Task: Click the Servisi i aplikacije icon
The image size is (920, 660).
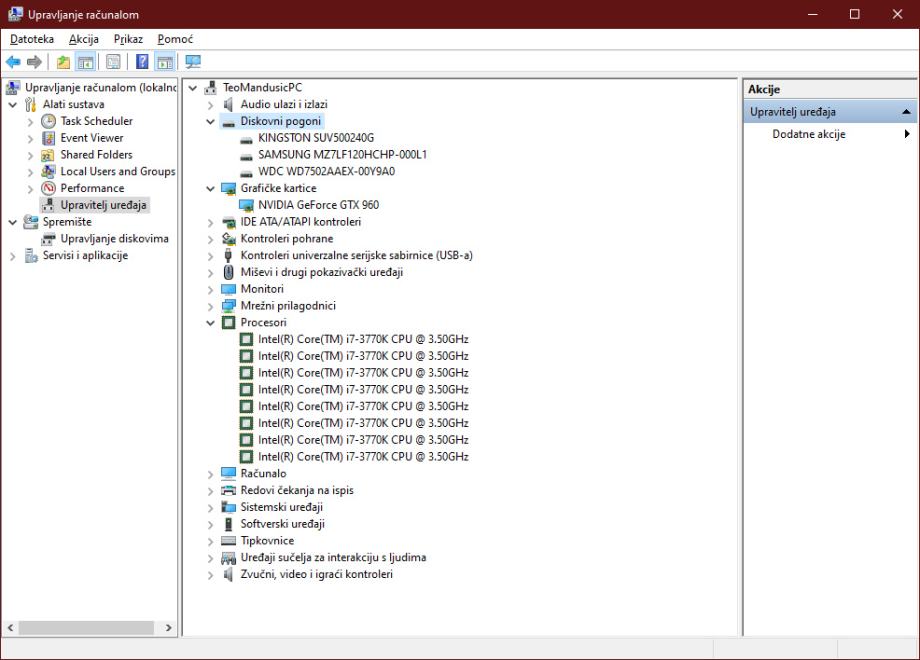Action: 31,256
